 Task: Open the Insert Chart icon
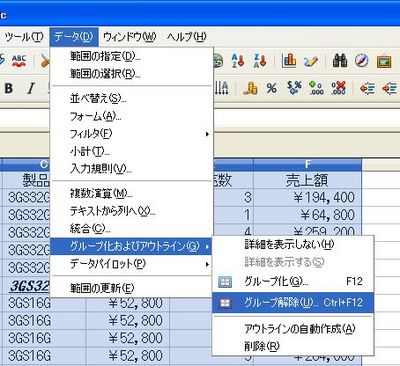(289, 61)
